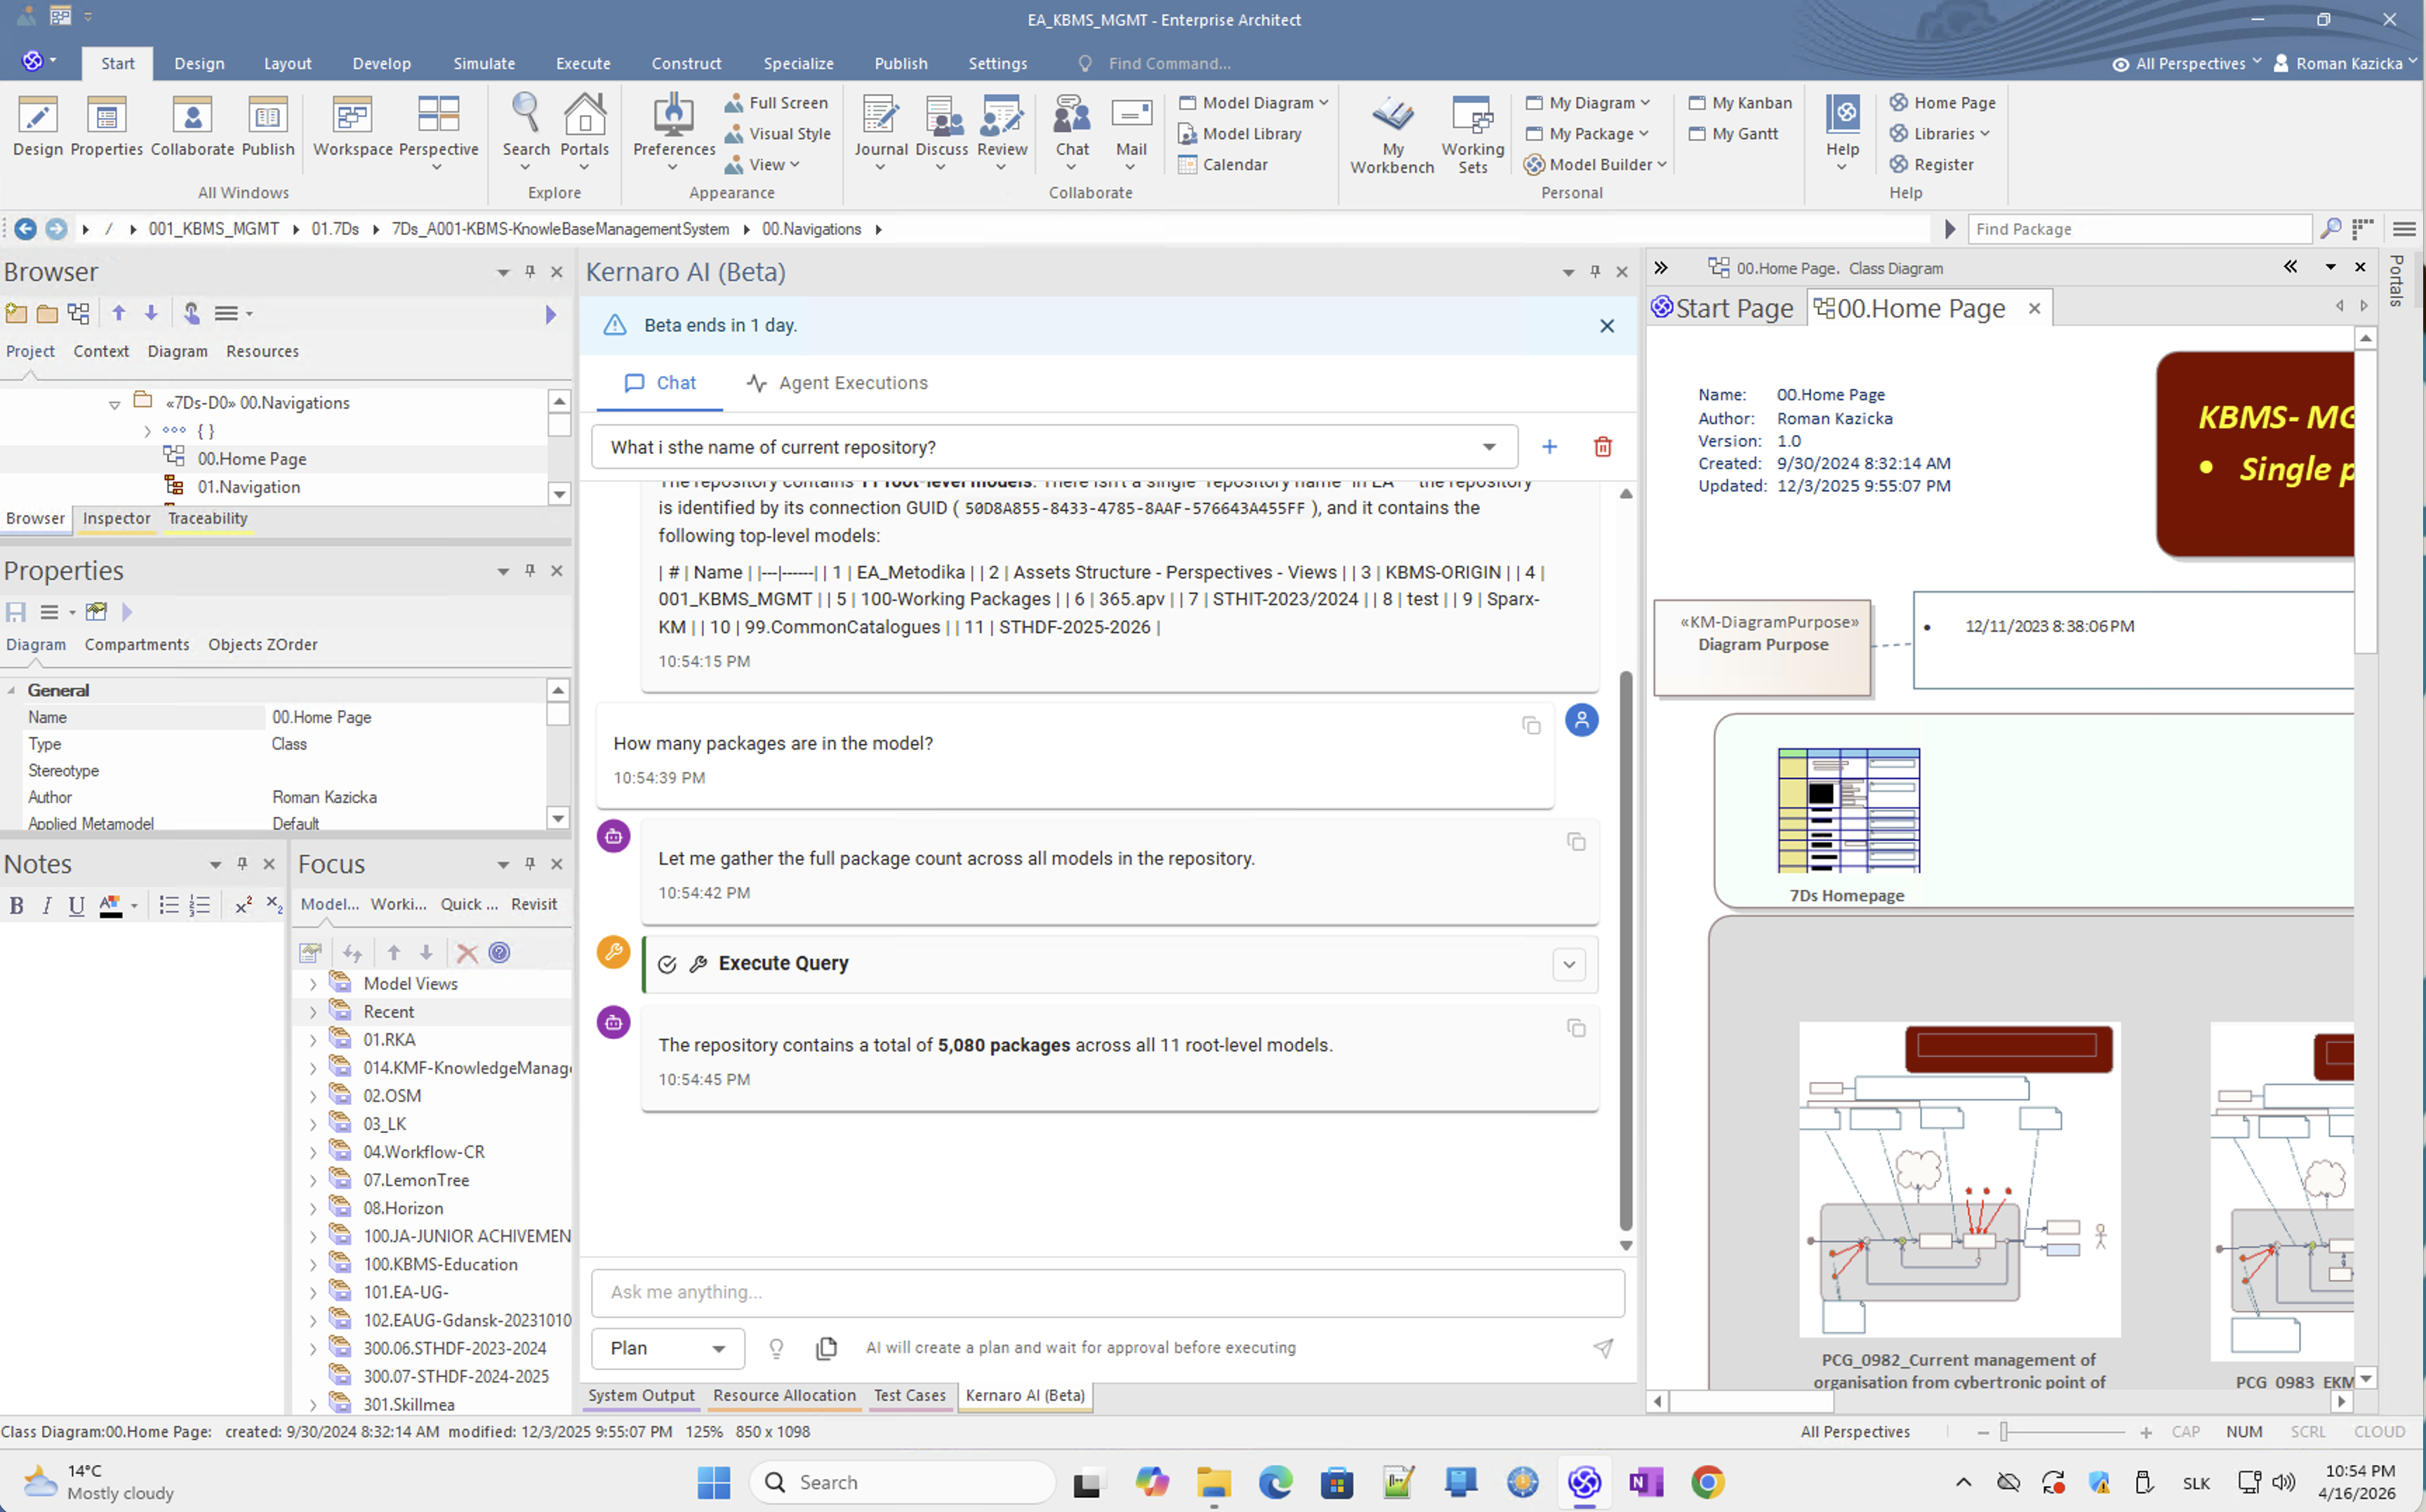The image size is (2426, 1512).
Task: Open the Agent Executions tab
Action: [837, 383]
